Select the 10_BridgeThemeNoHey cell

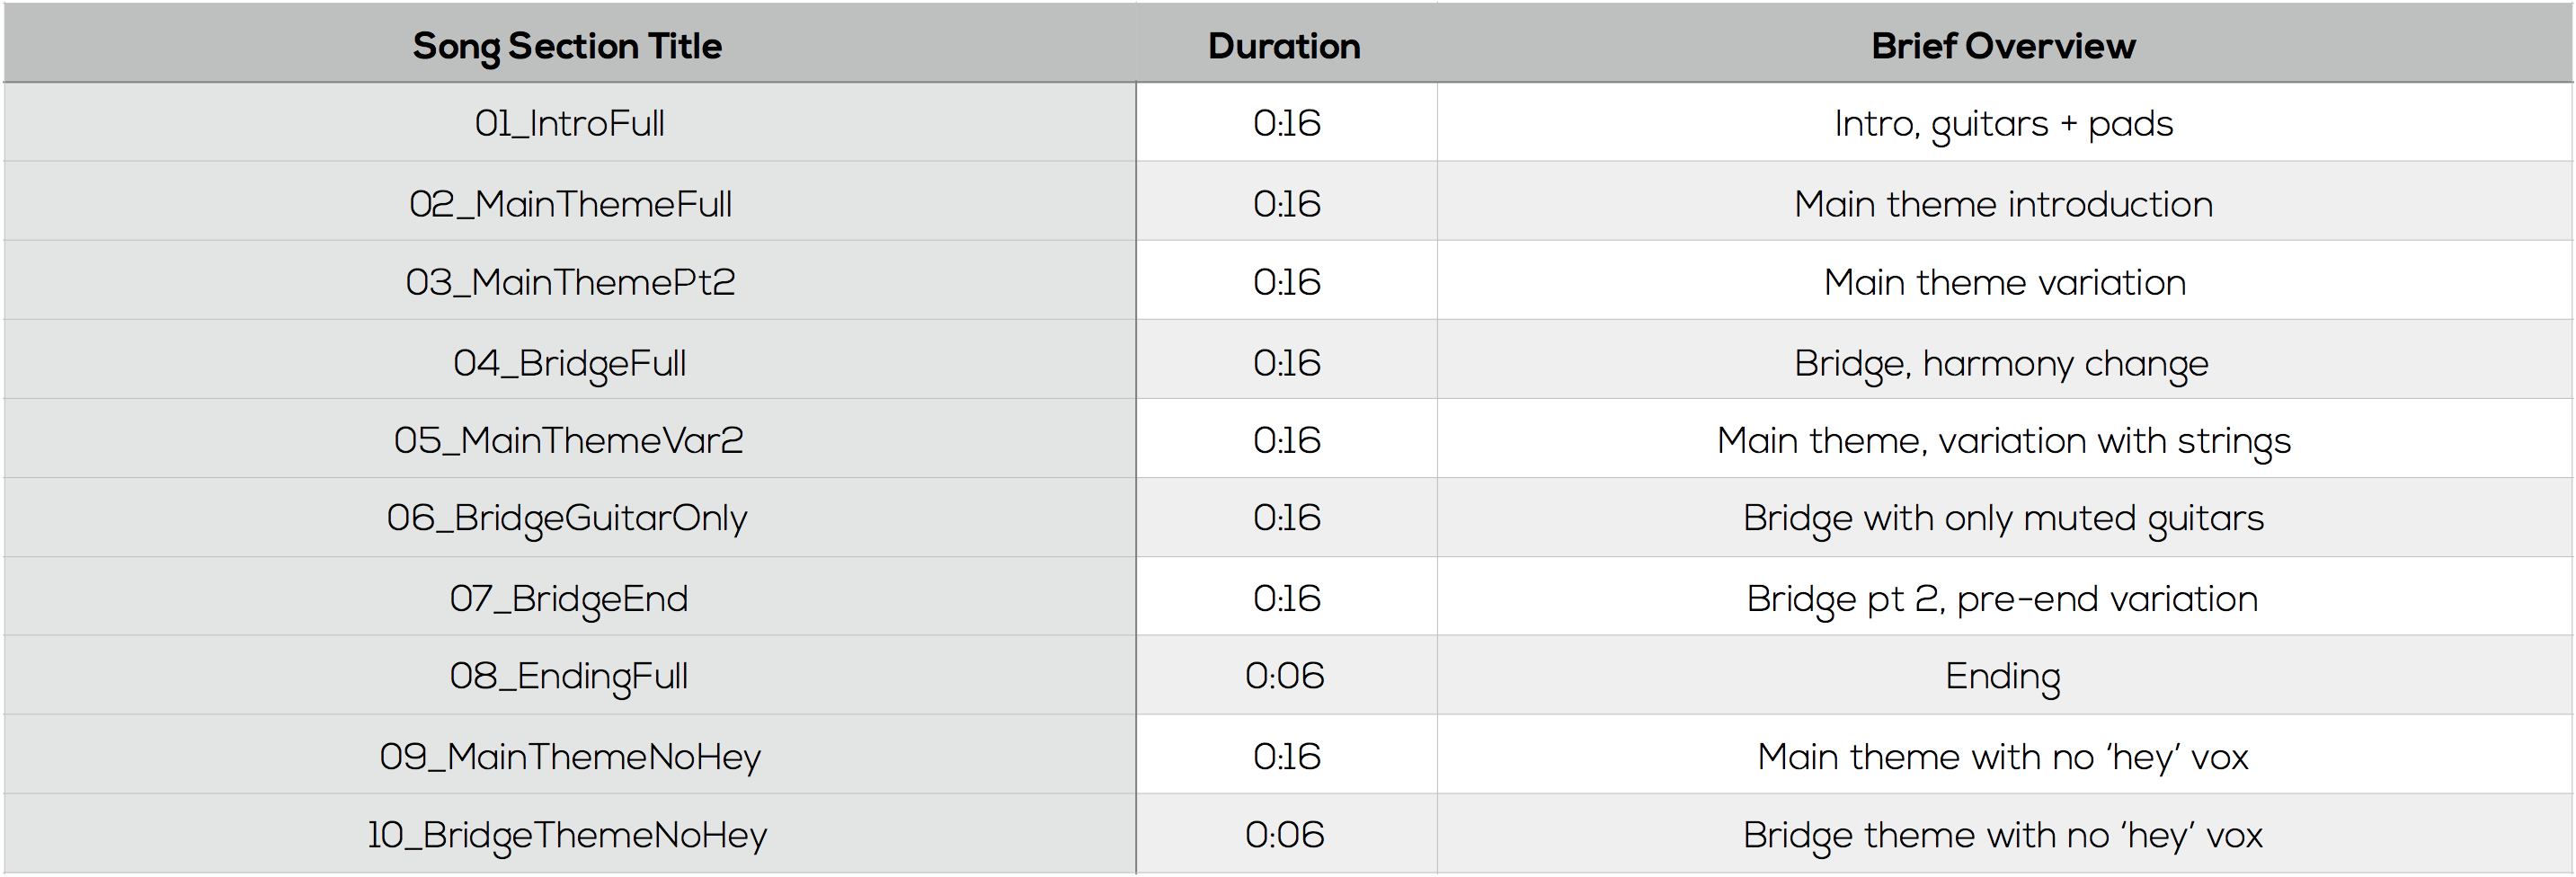click(569, 834)
